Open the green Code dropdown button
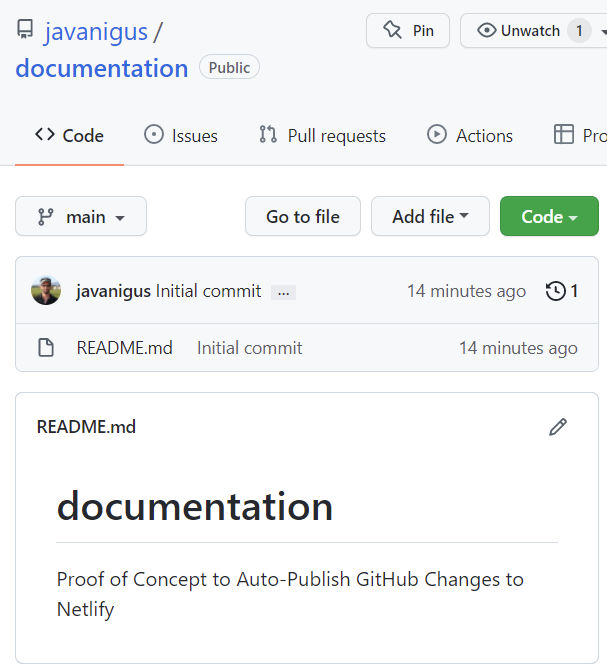Image resolution: width=607 pixels, height=668 pixels. pos(549,216)
